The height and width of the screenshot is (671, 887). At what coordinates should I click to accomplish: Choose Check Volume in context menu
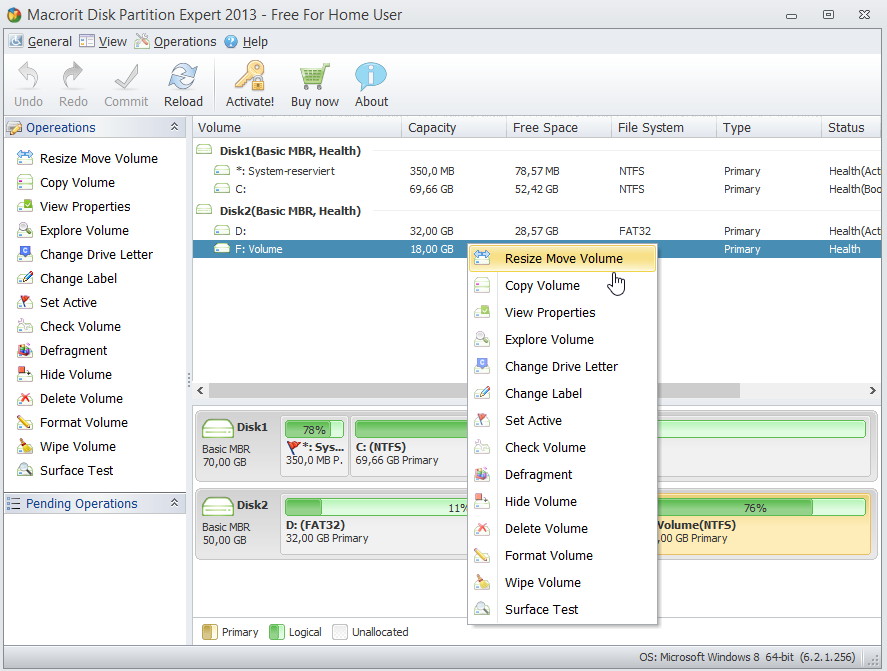coord(563,448)
